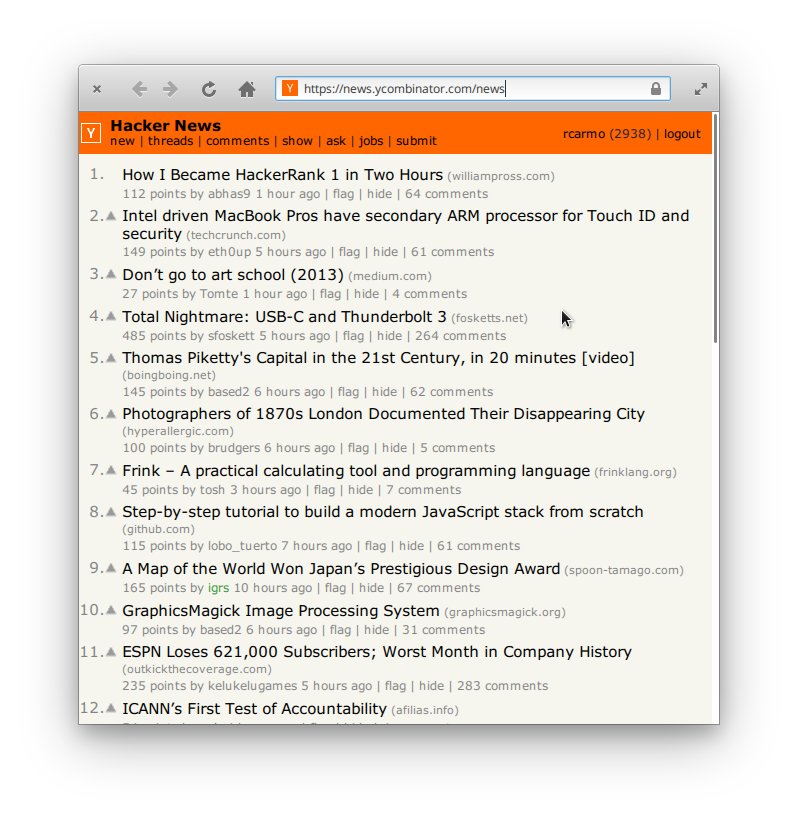Flag the GraphicsMagick story
This screenshot has height=817, width=798.
click(340, 630)
